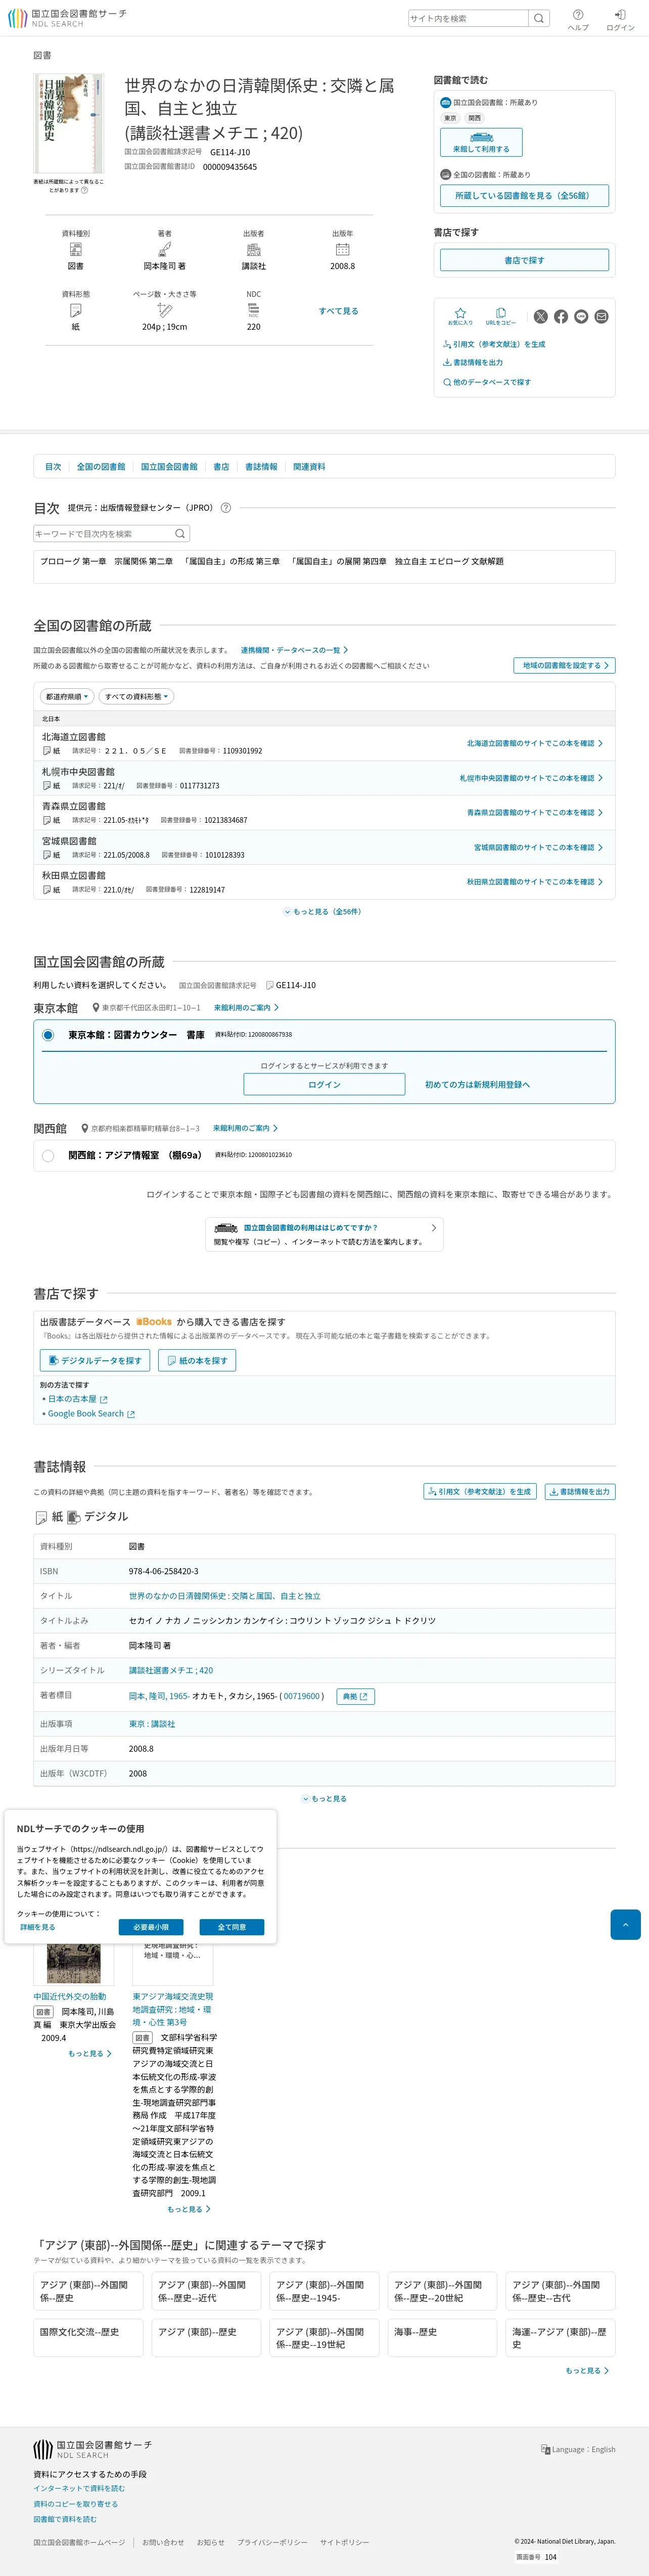Click 引用文(参考文献注)を生成 in the sidebar

pos(494,344)
